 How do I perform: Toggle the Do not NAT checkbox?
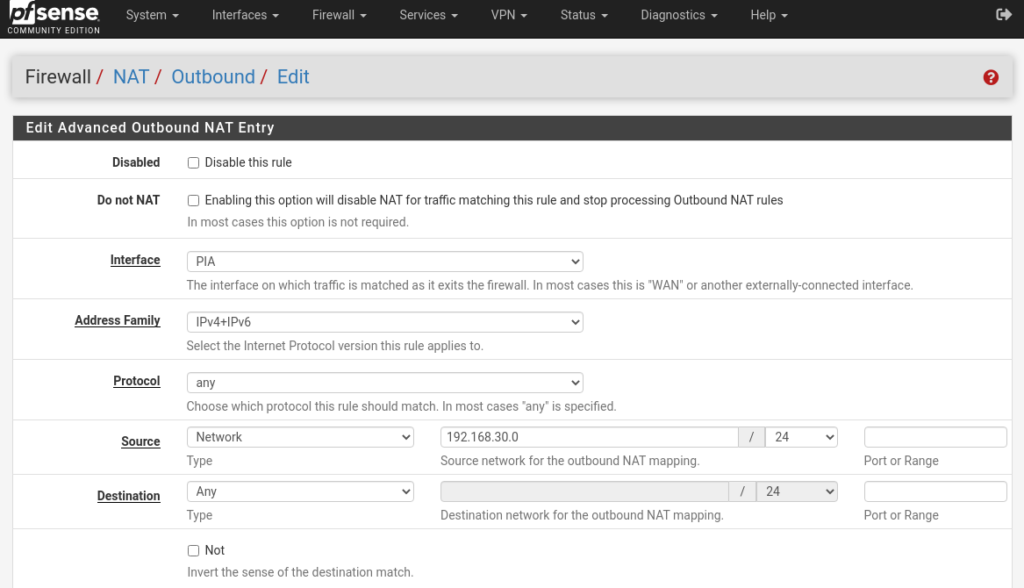coord(194,200)
